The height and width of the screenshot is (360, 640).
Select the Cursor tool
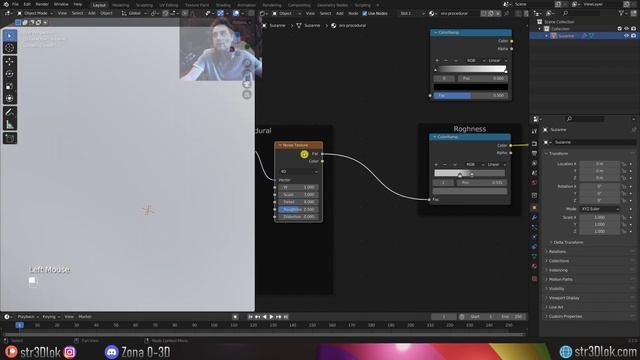point(10,48)
